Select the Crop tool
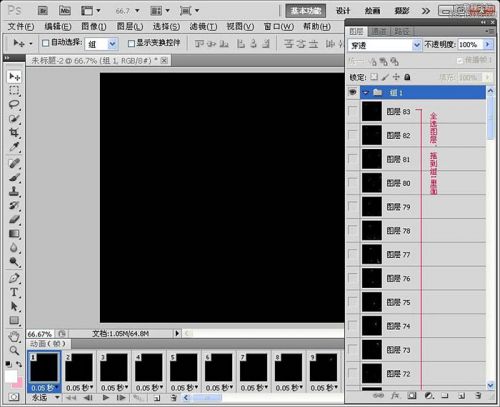Image resolution: width=500 pixels, height=407 pixels. [x=14, y=132]
